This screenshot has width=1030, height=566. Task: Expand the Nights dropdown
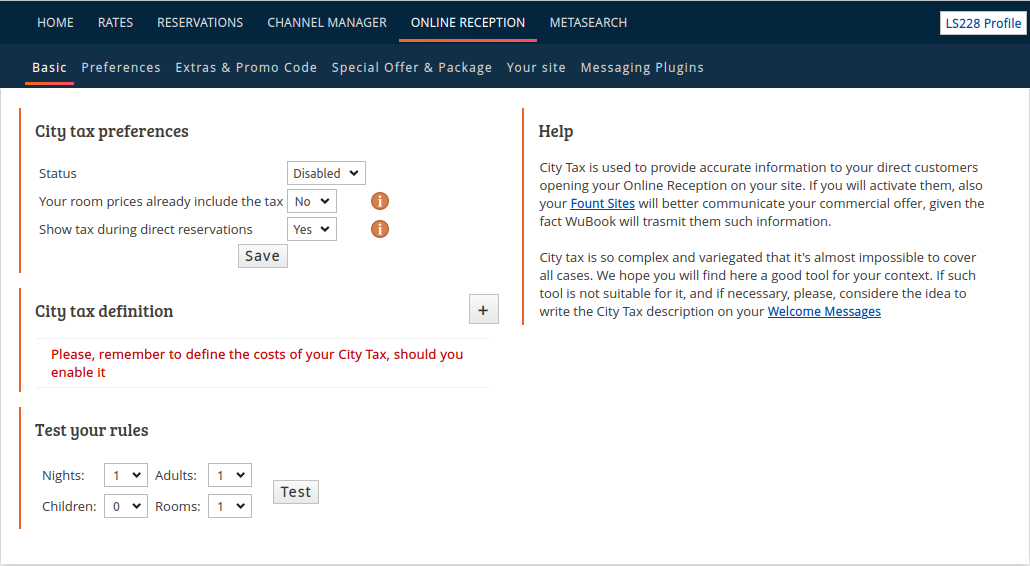pyautogui.click(x=125, y=475)
